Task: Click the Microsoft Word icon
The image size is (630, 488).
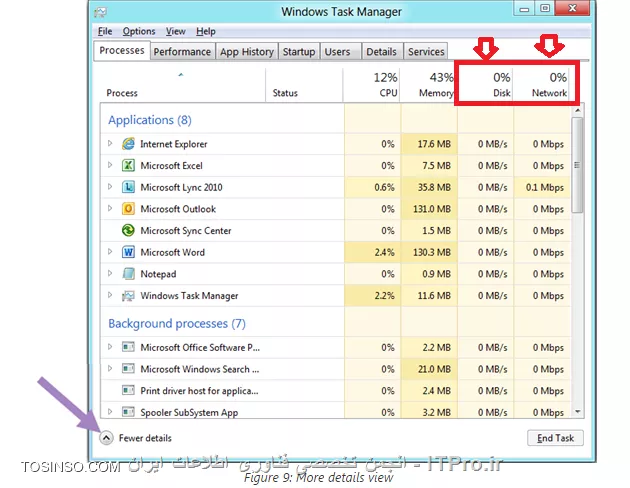Action: (128, 252)
